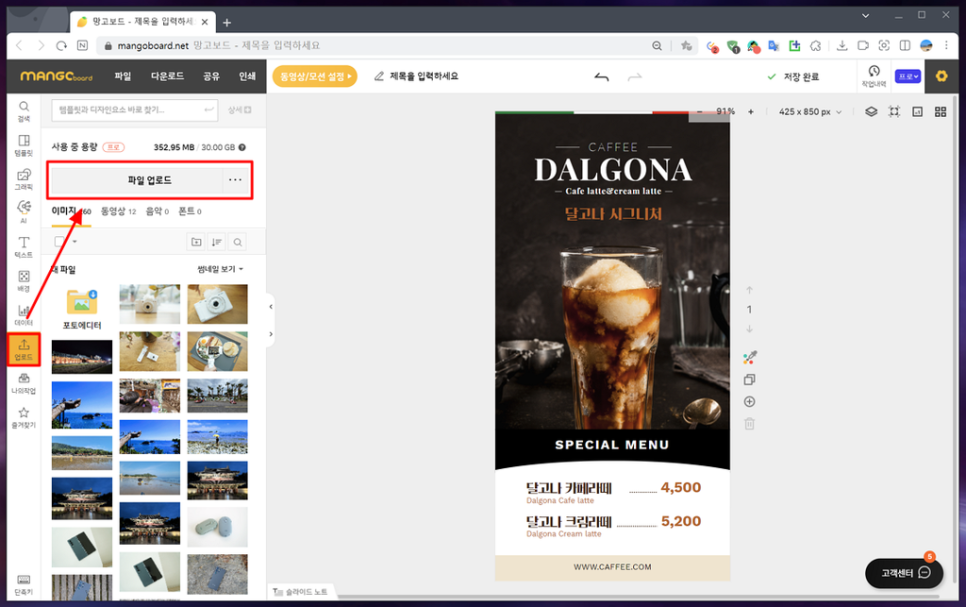Click the undo arrow in top toolbar
This screenshot has width=966, height=607.
[x=601, y=76]
